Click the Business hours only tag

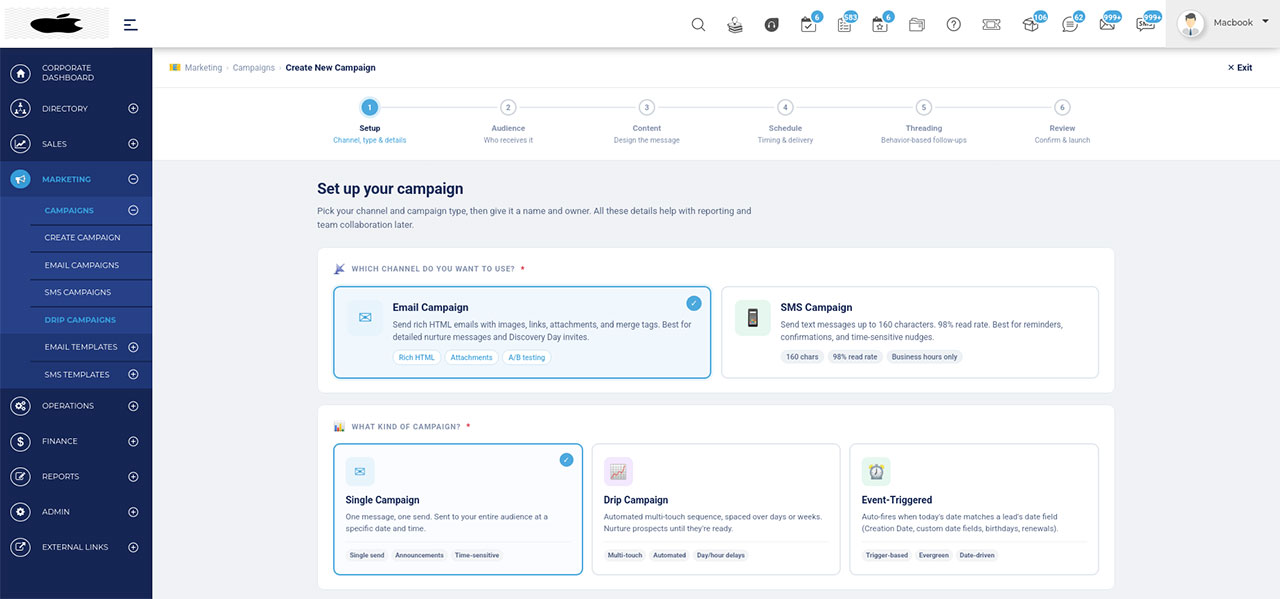coord(924,357)
